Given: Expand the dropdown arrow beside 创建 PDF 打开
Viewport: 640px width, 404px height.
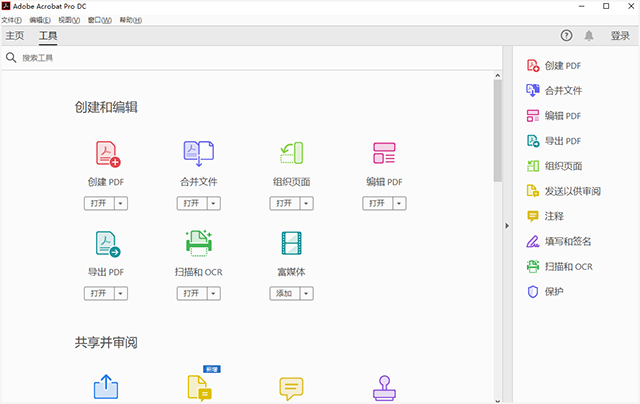Looking at the screenshot, I should (121, 203).
